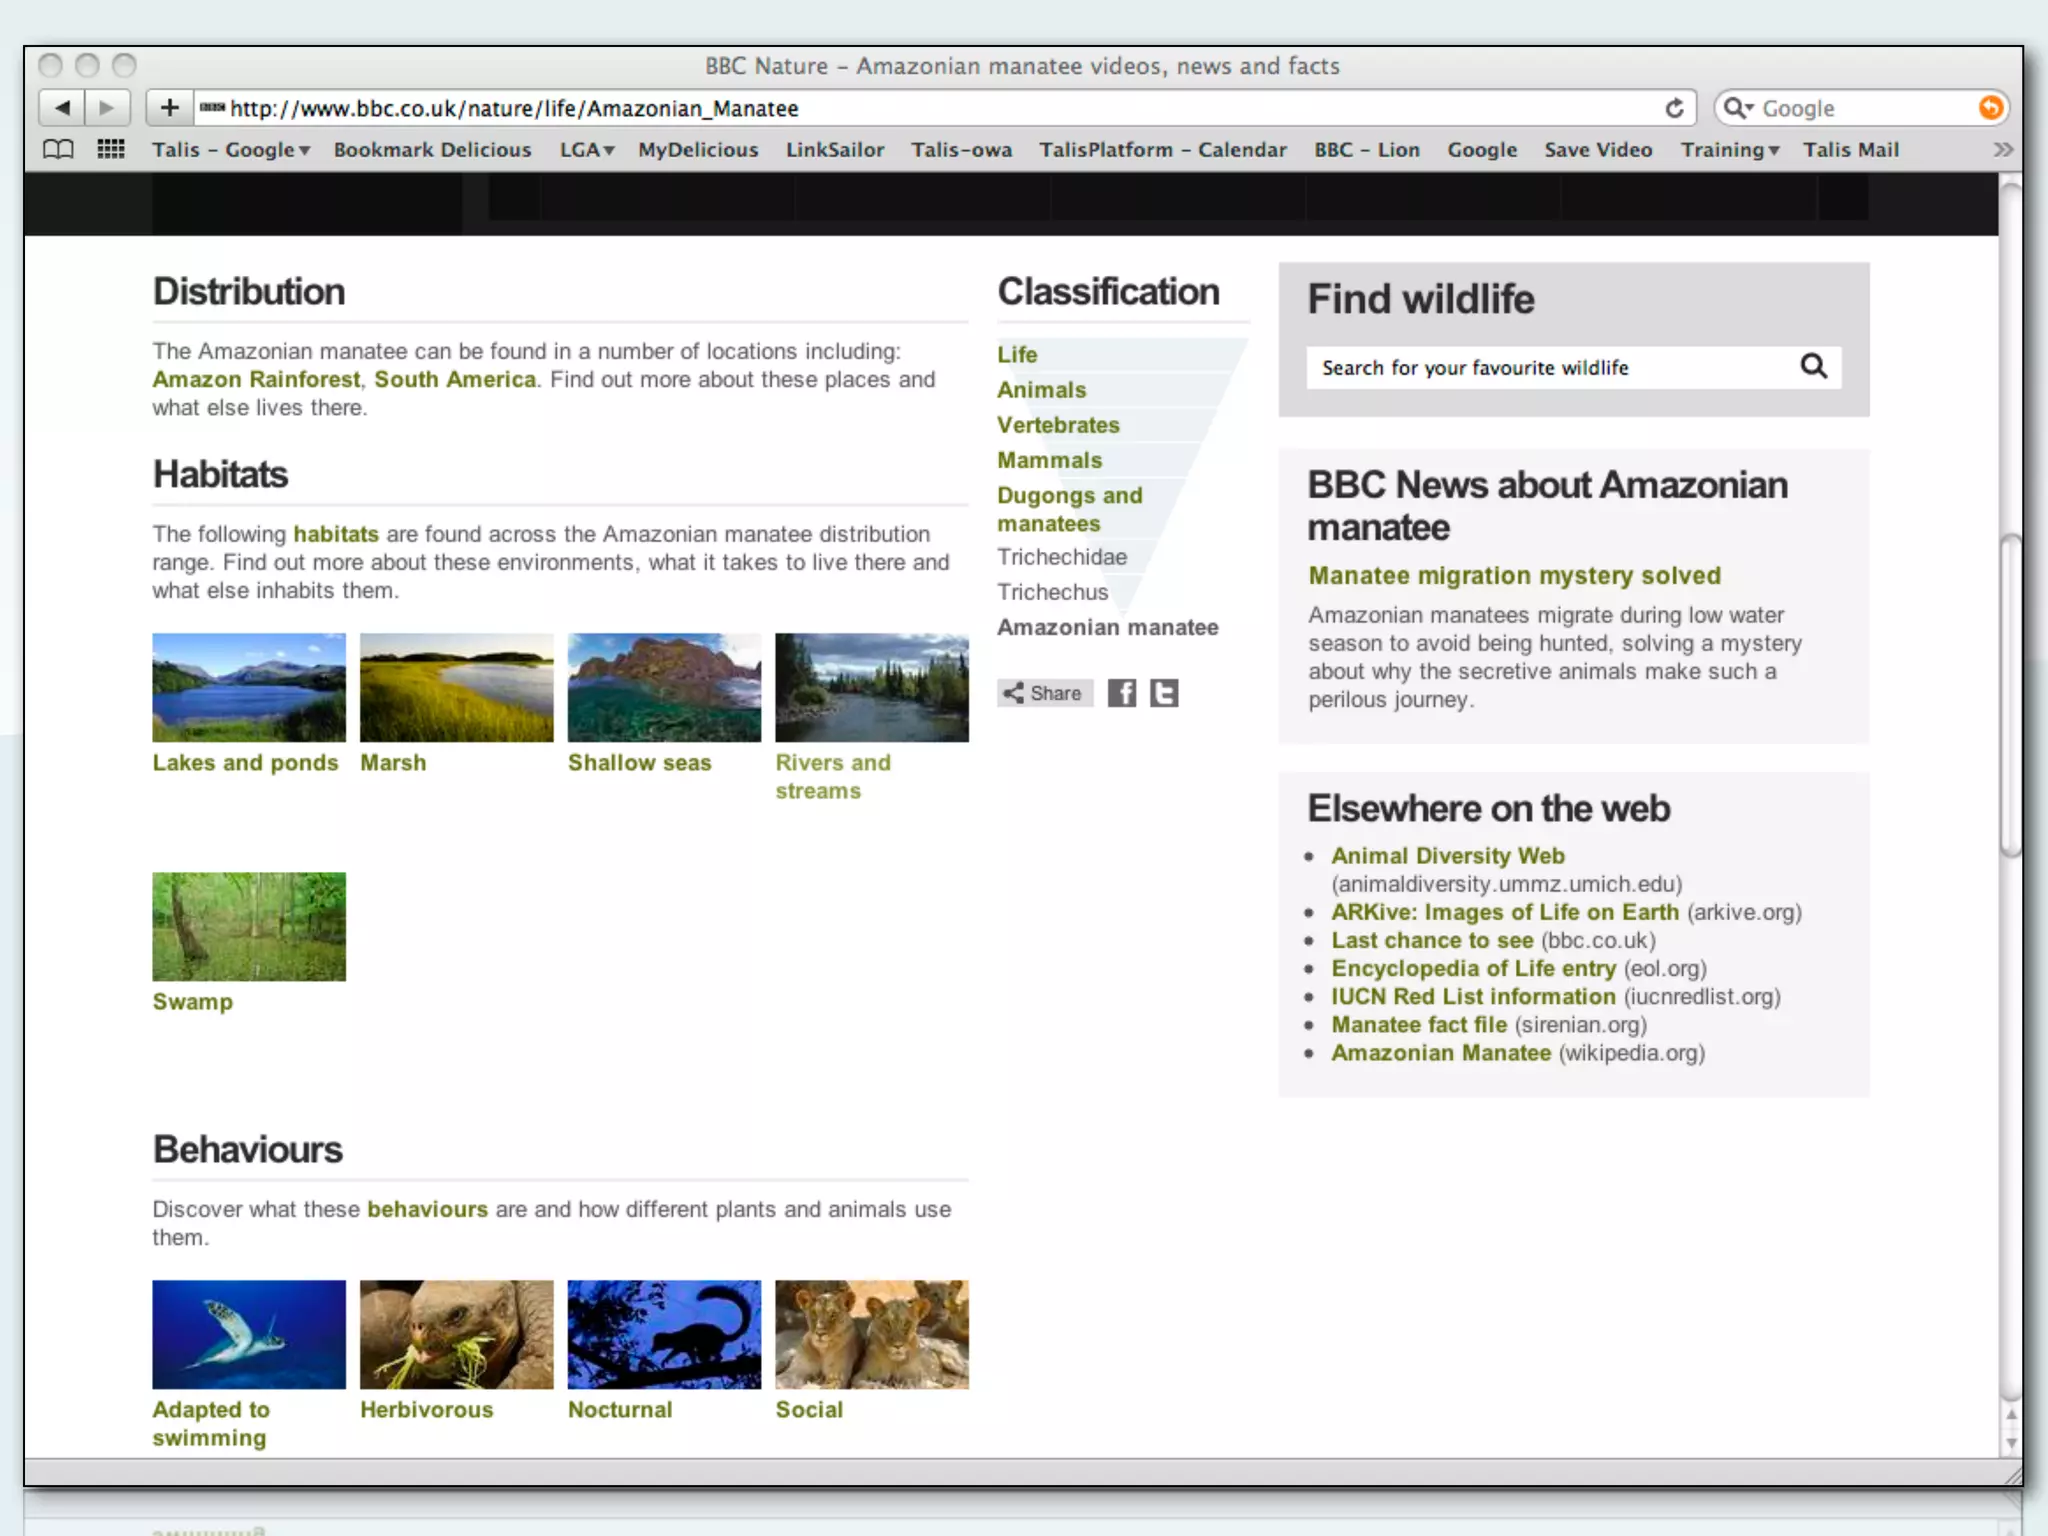
Task: Share the page via Twitter icon
Action: click(1164, 693)
